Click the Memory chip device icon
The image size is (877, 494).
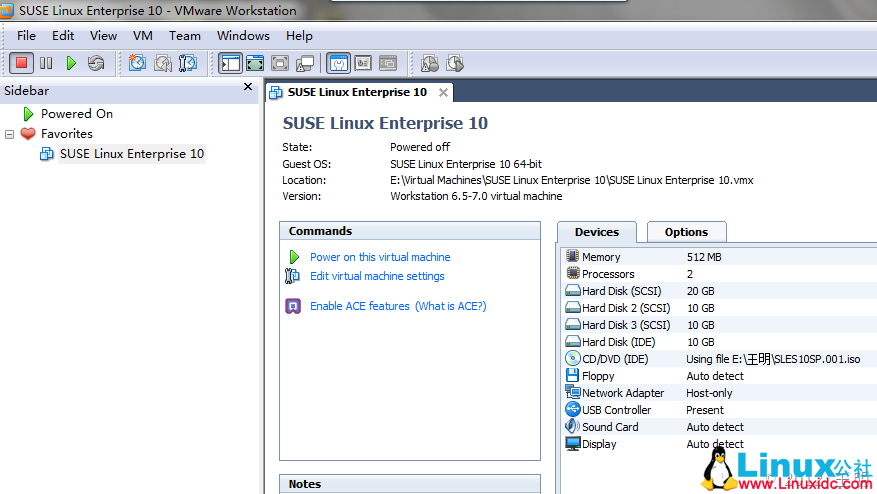pos(572,256)
